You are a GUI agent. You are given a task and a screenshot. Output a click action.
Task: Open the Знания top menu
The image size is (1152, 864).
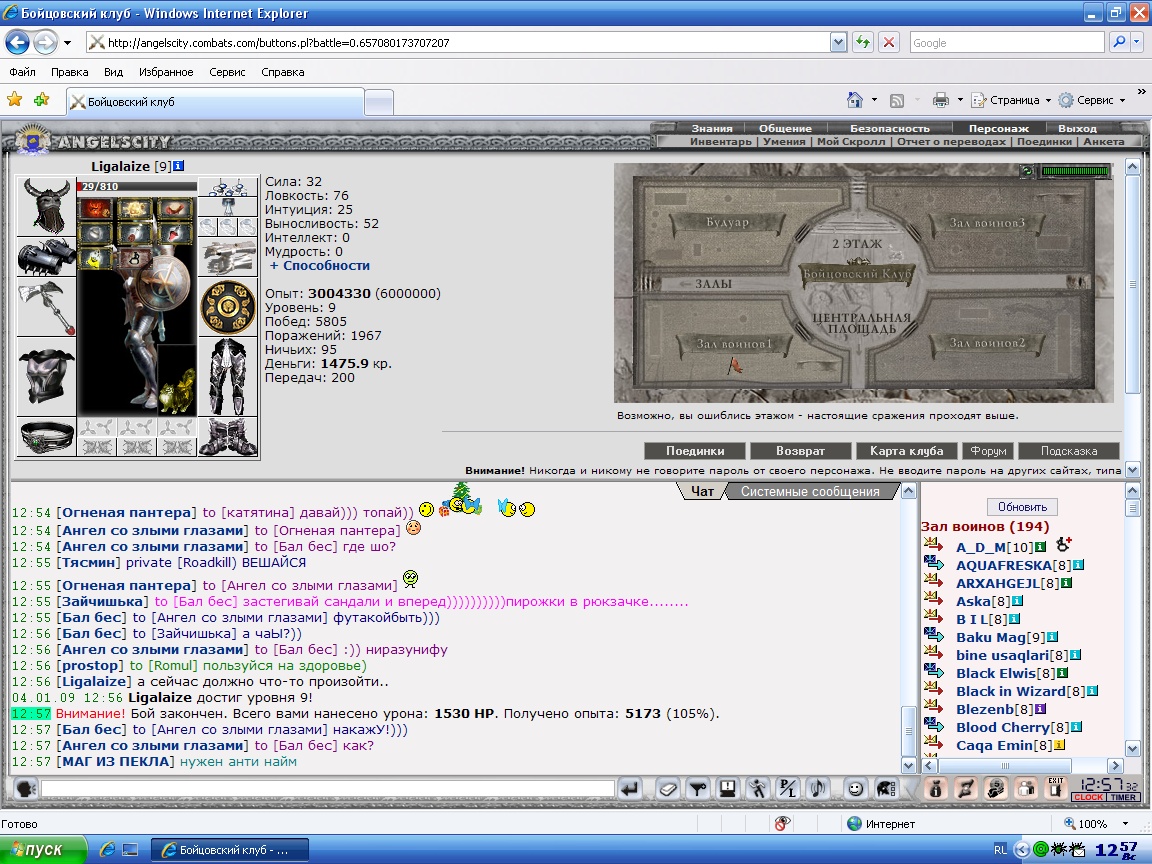point(712,129)
